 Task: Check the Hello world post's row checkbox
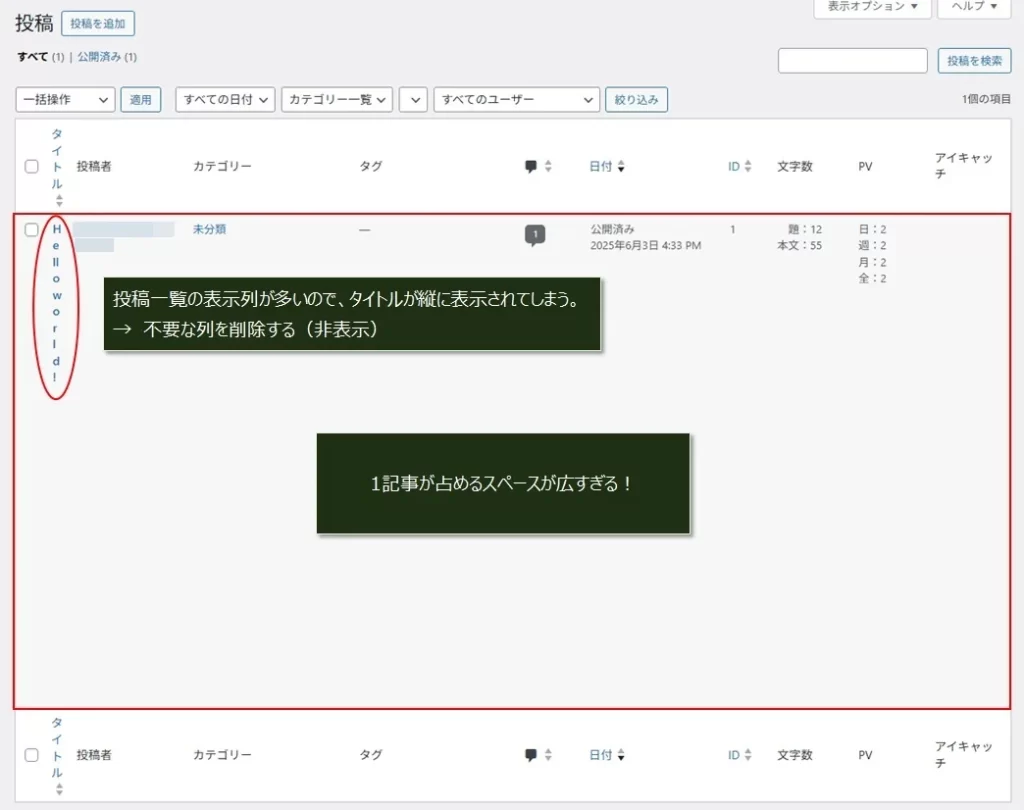coord(31,229)
